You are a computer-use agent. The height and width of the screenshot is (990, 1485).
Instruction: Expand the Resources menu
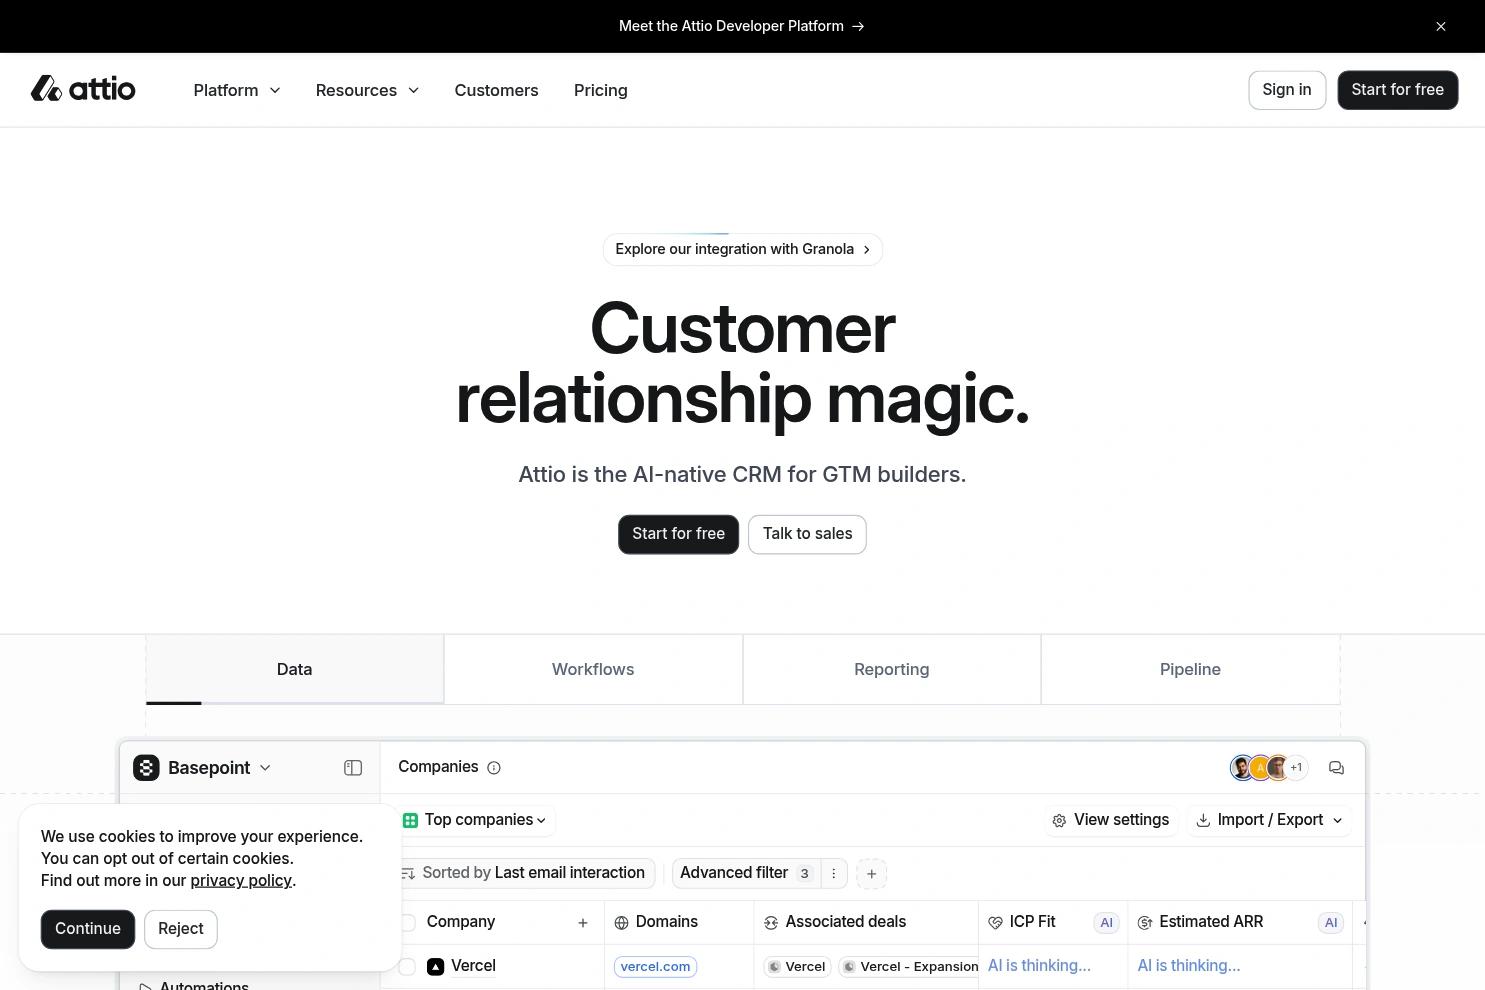pos(367,90)
